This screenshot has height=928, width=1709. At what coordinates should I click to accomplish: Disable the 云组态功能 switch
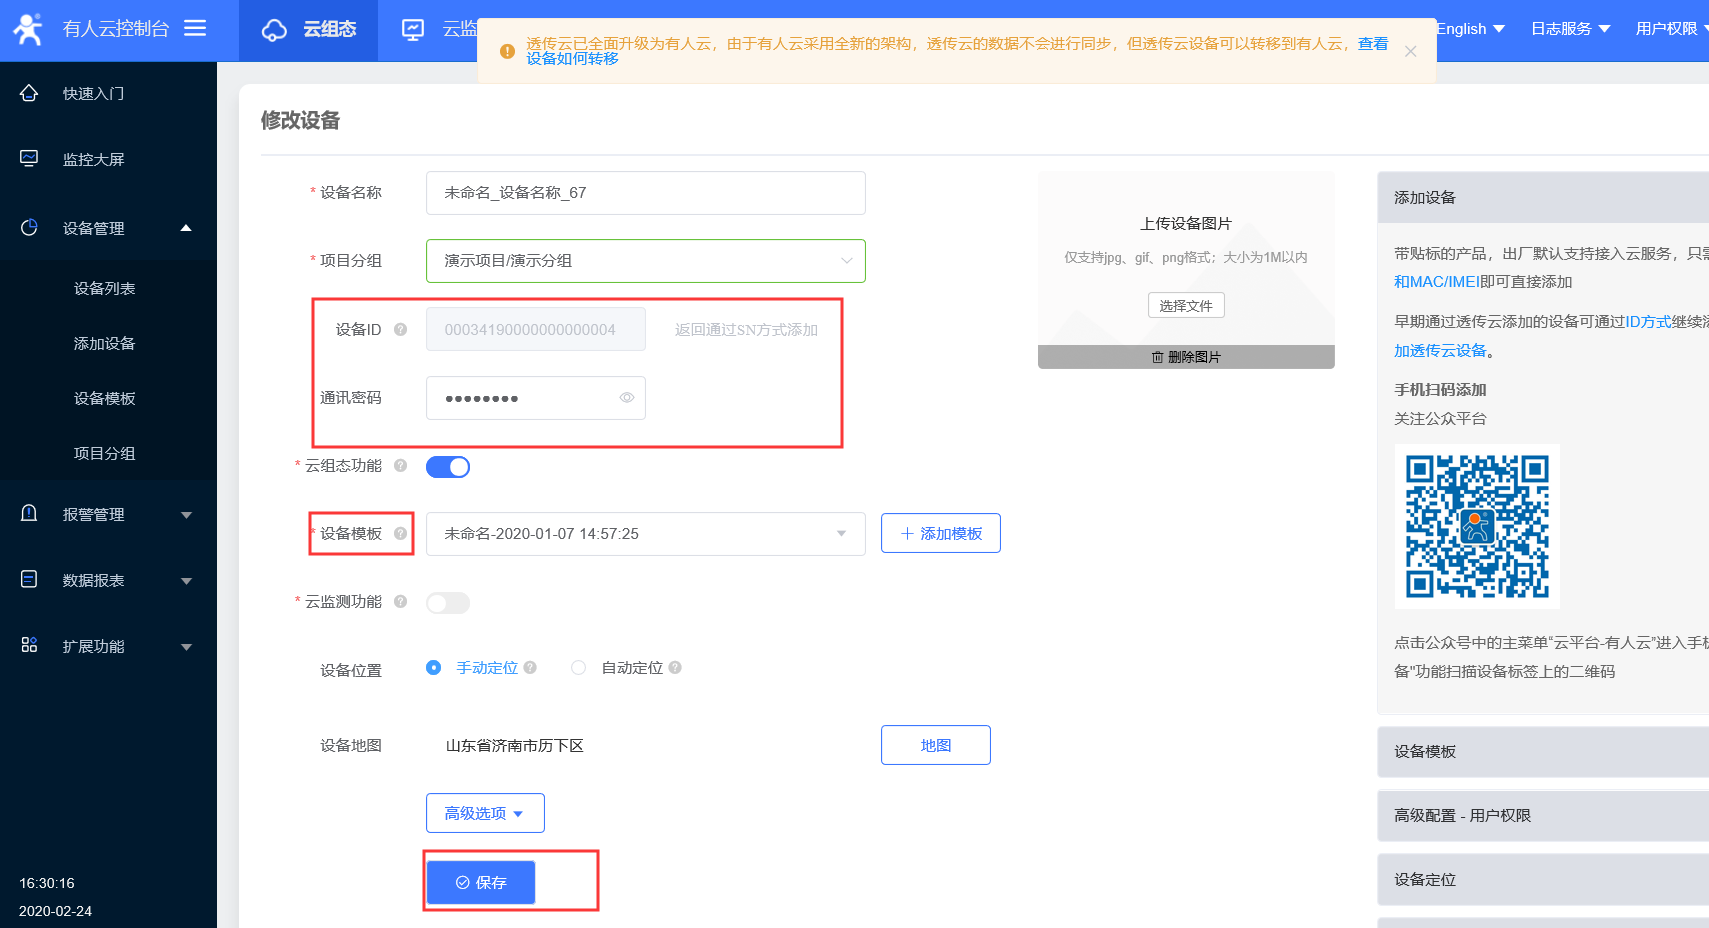click(x=448, y=467)
